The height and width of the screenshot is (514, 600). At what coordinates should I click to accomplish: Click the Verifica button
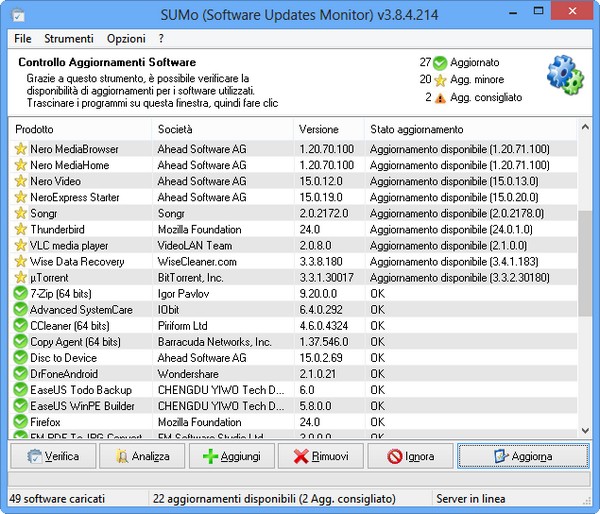pyautogui.click(x=53, y=456)
